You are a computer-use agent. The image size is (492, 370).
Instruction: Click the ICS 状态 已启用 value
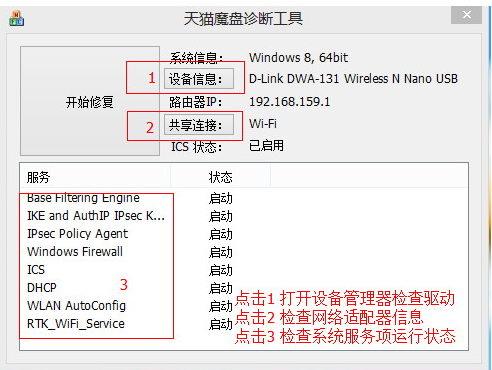click(266, 146)
